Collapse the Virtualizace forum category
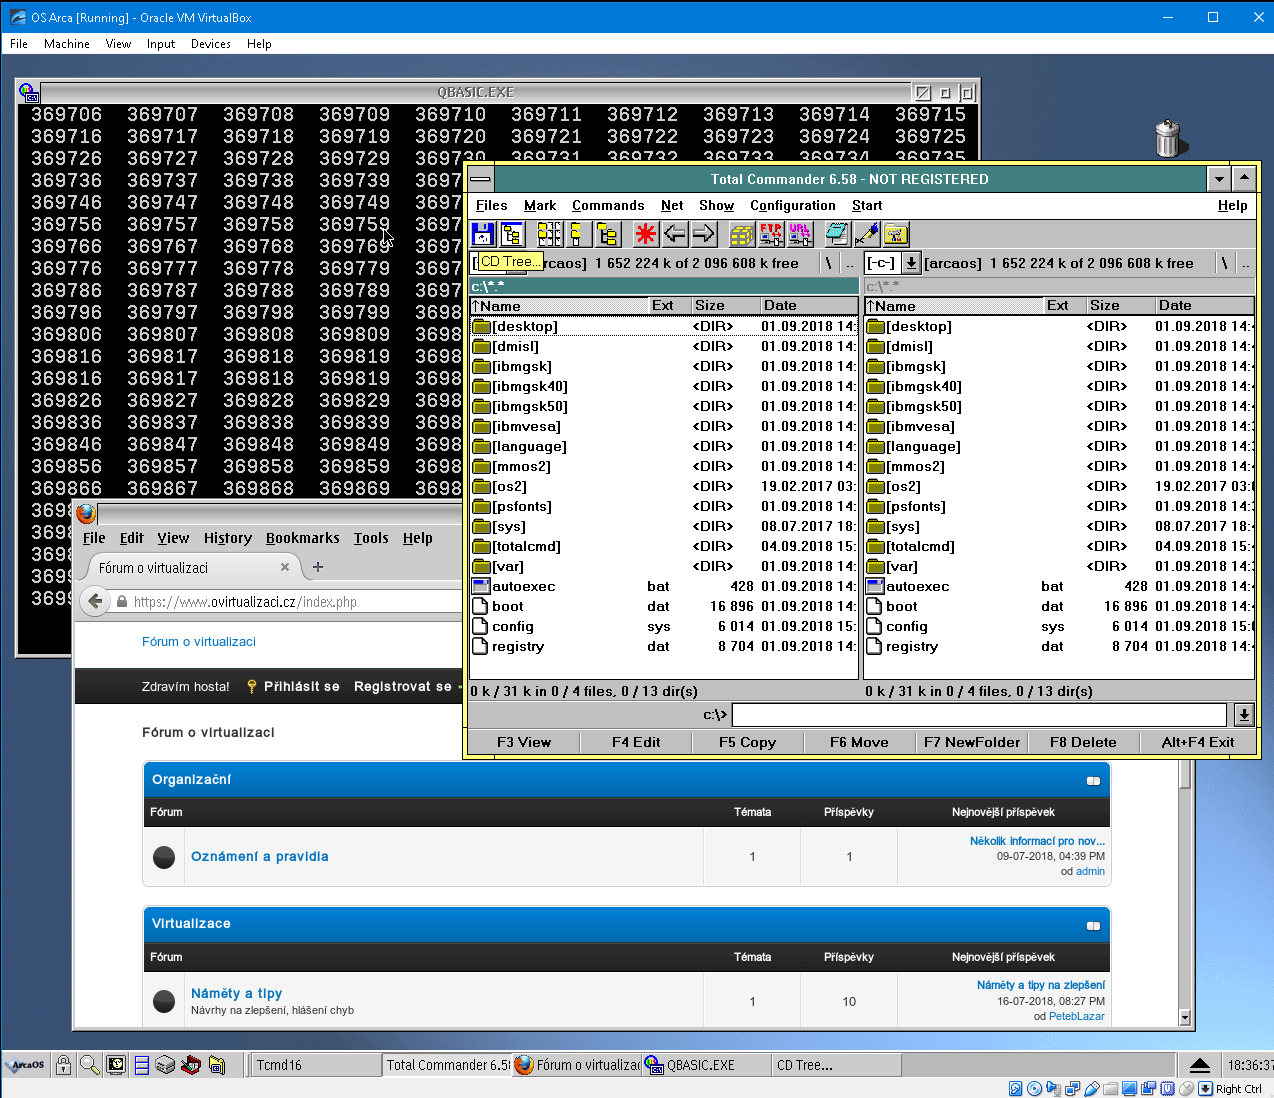 click(x=1093, y=925)
